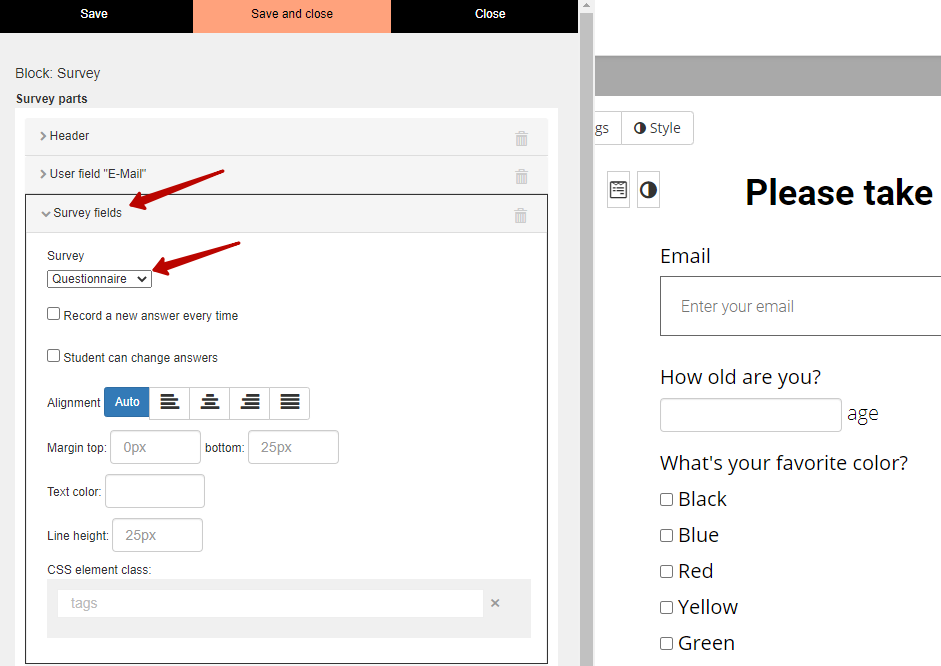Viewport: 941px width, 666px height.
Task: Set alignment to Auto
Action: click(x=127, y=402)
